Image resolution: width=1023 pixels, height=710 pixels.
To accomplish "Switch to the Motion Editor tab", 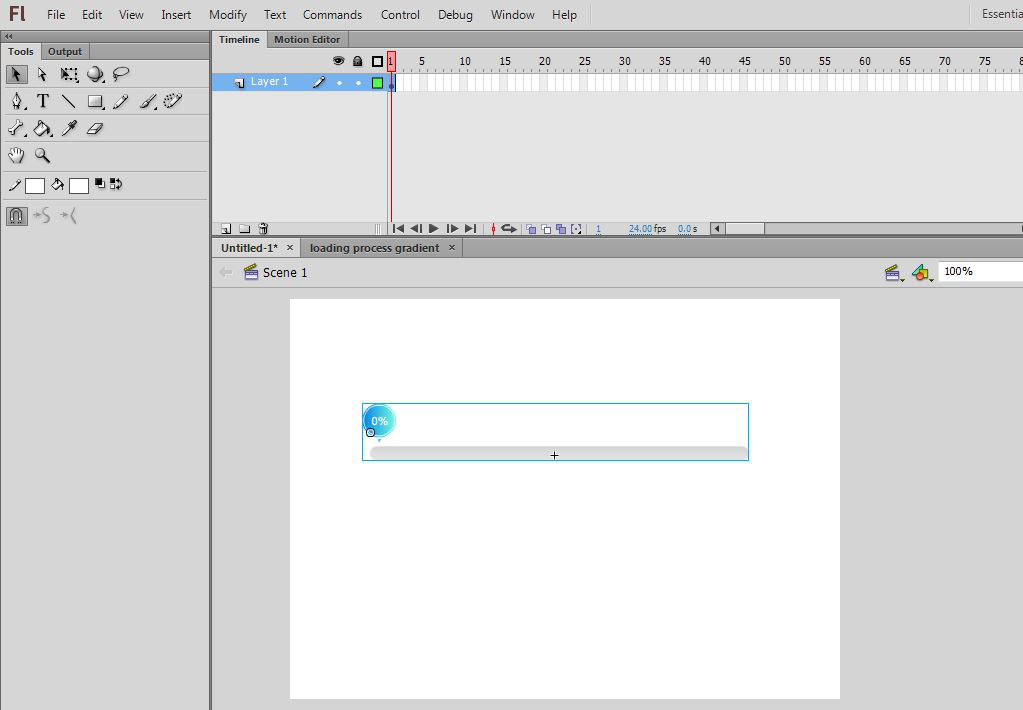I will pos(307,39).
